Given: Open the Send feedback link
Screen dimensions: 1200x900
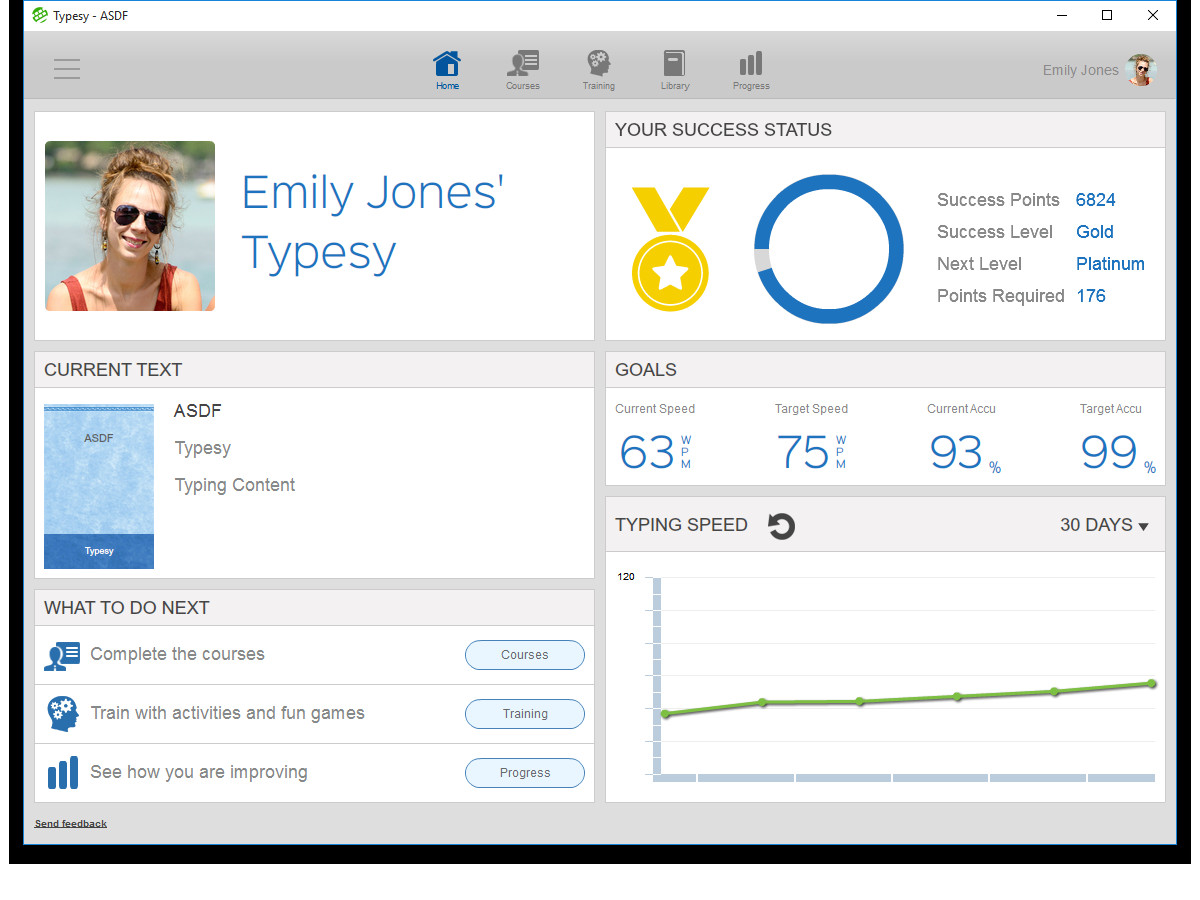Looking at the screenshot, I should [71, 824].
